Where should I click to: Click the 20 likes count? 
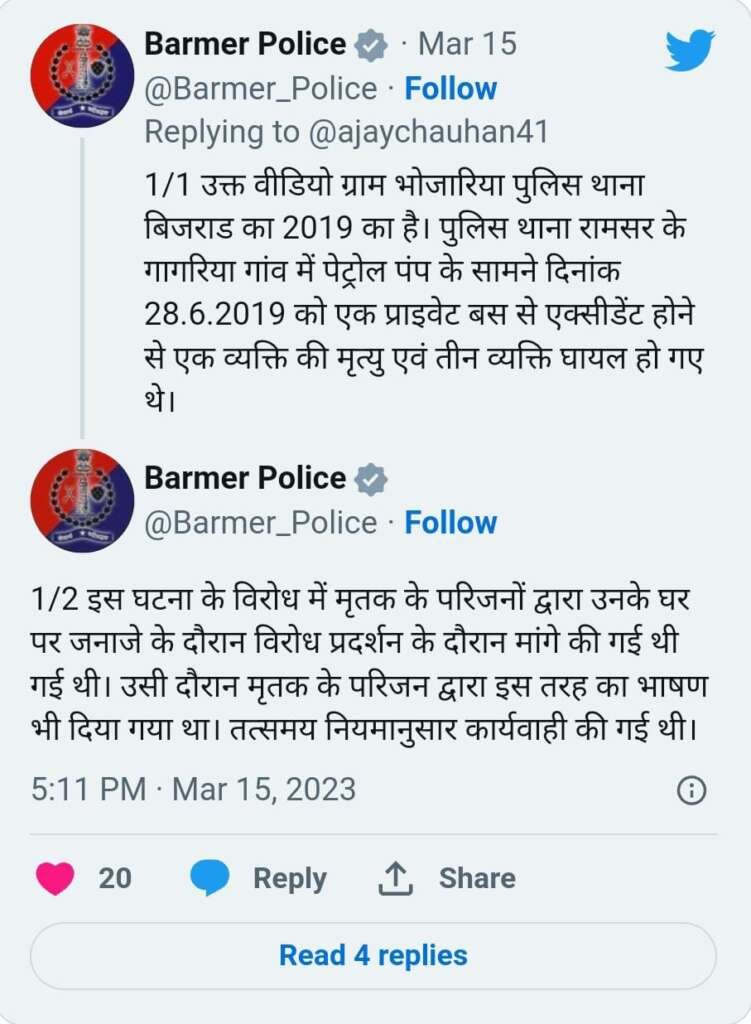[x=115, y=878]
